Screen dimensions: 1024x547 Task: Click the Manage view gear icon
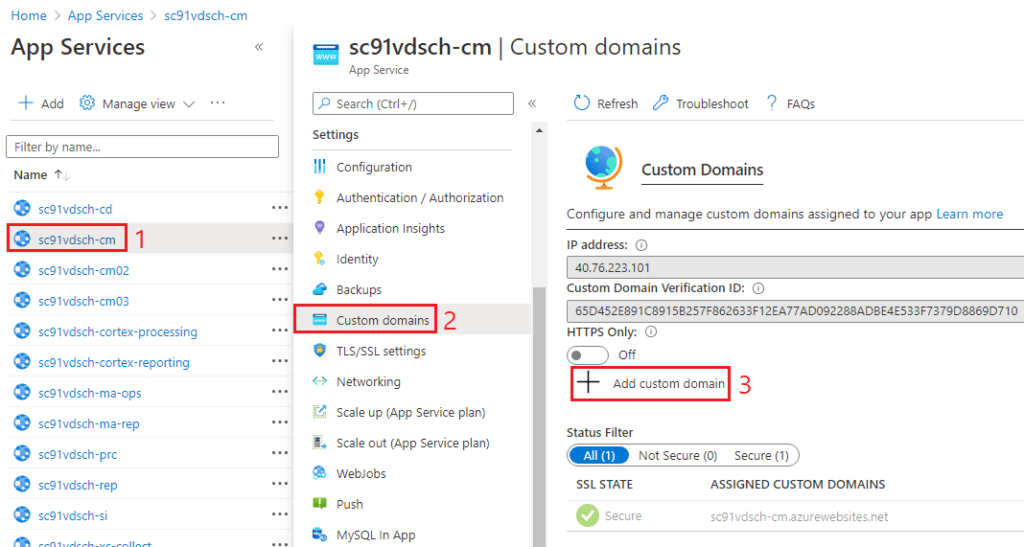click(87, 103)
